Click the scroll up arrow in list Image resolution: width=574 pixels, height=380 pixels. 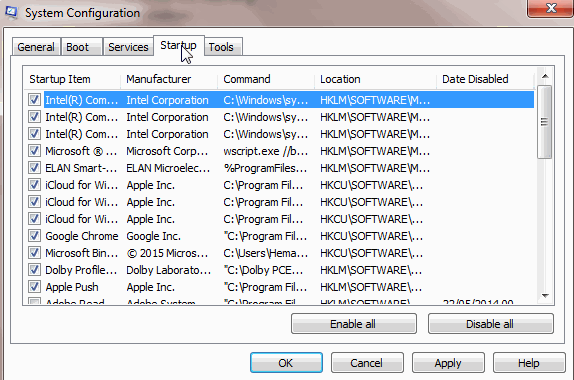[545, 76]
